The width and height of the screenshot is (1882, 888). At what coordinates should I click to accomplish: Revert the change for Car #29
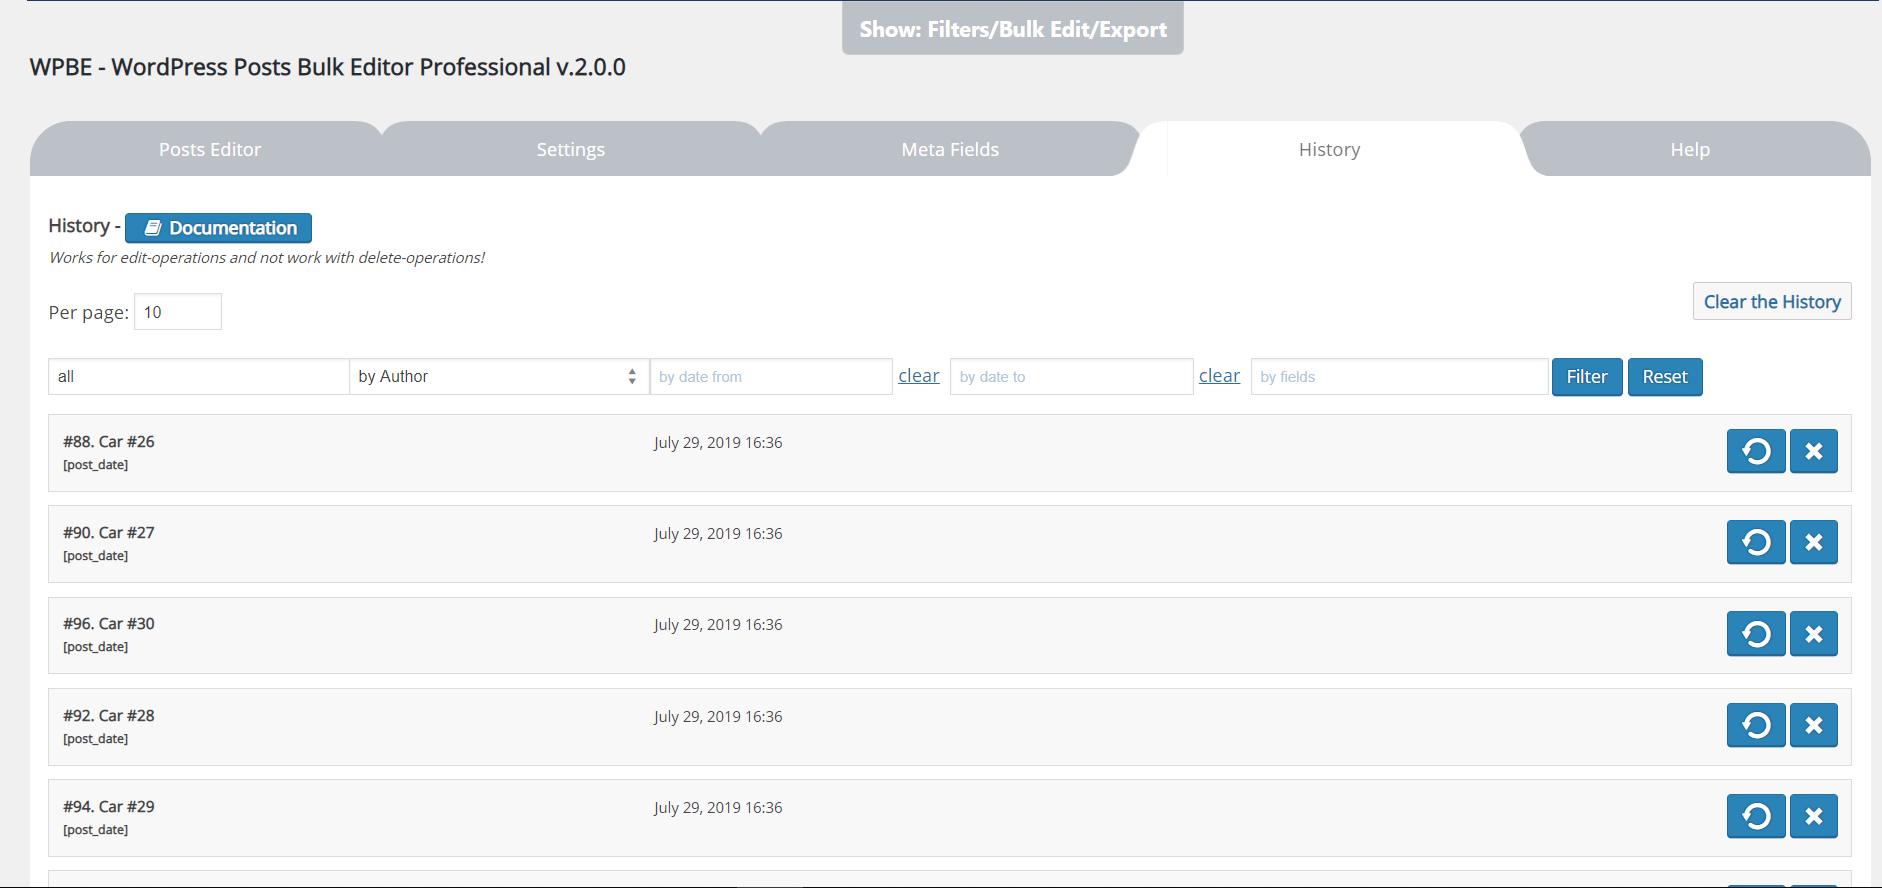(x=1755, y=816)
